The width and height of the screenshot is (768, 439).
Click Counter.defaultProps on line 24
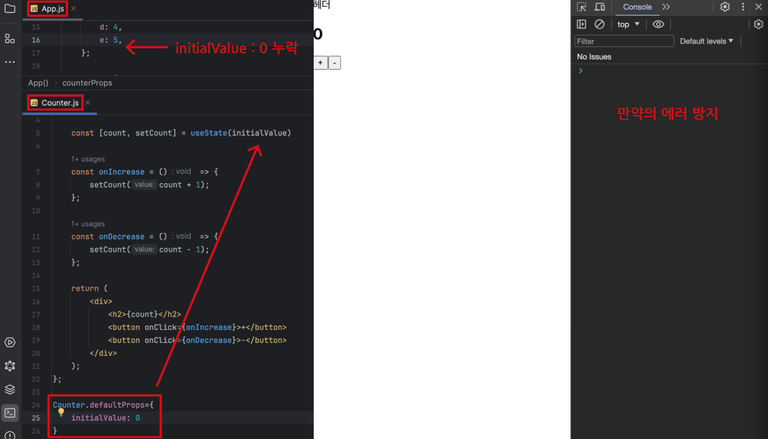[98, 405]
